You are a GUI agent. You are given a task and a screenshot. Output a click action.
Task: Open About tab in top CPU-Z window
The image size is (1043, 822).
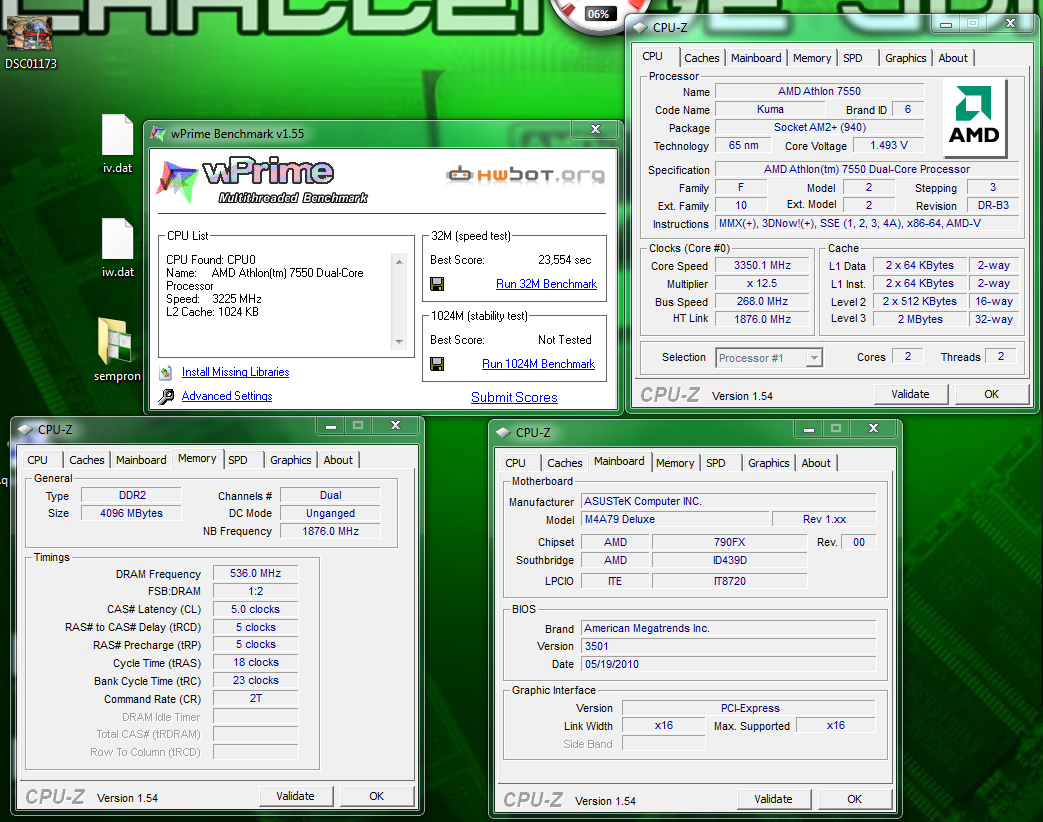[x=953, y=58]
